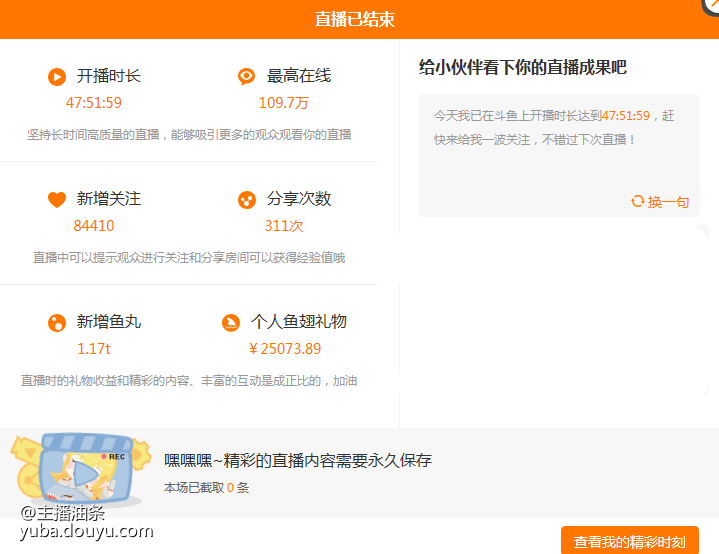Click the text 嘿嘿嘿~精彩的直播内容需要永久保存
This screenshot has height=554, width=719.
[298, 460]
